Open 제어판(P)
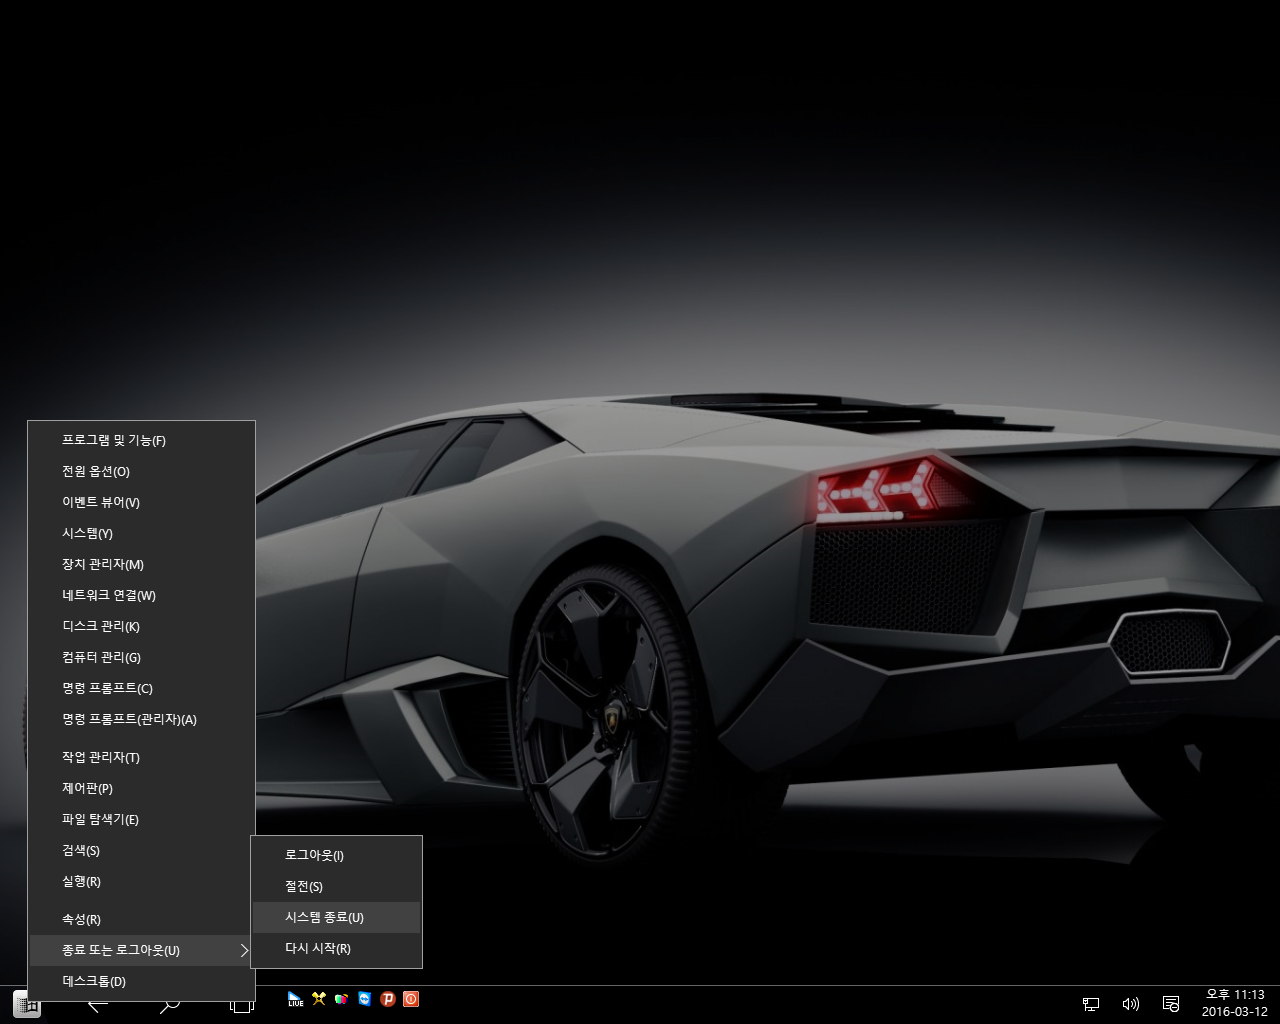Screen dimensions: 1280x1024 pos(141,788)
